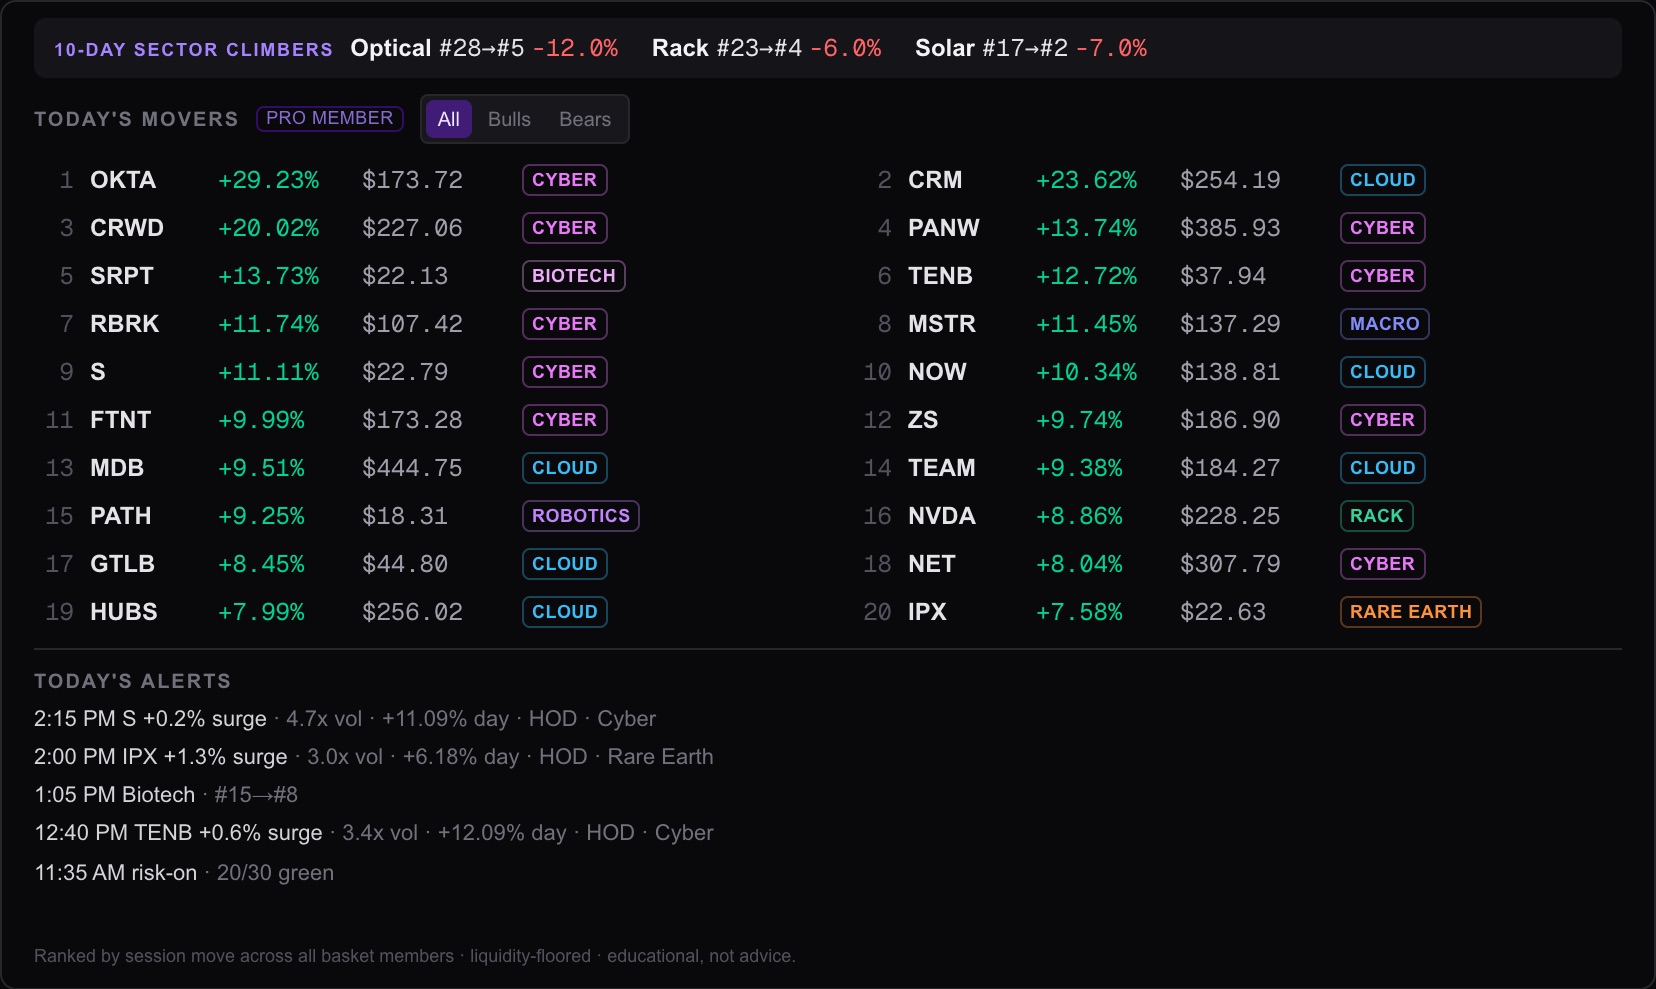This screenshot has width=1656, height=989.
Task: Click the TEAM ticker symbol
Action: [x=942, y=468]
